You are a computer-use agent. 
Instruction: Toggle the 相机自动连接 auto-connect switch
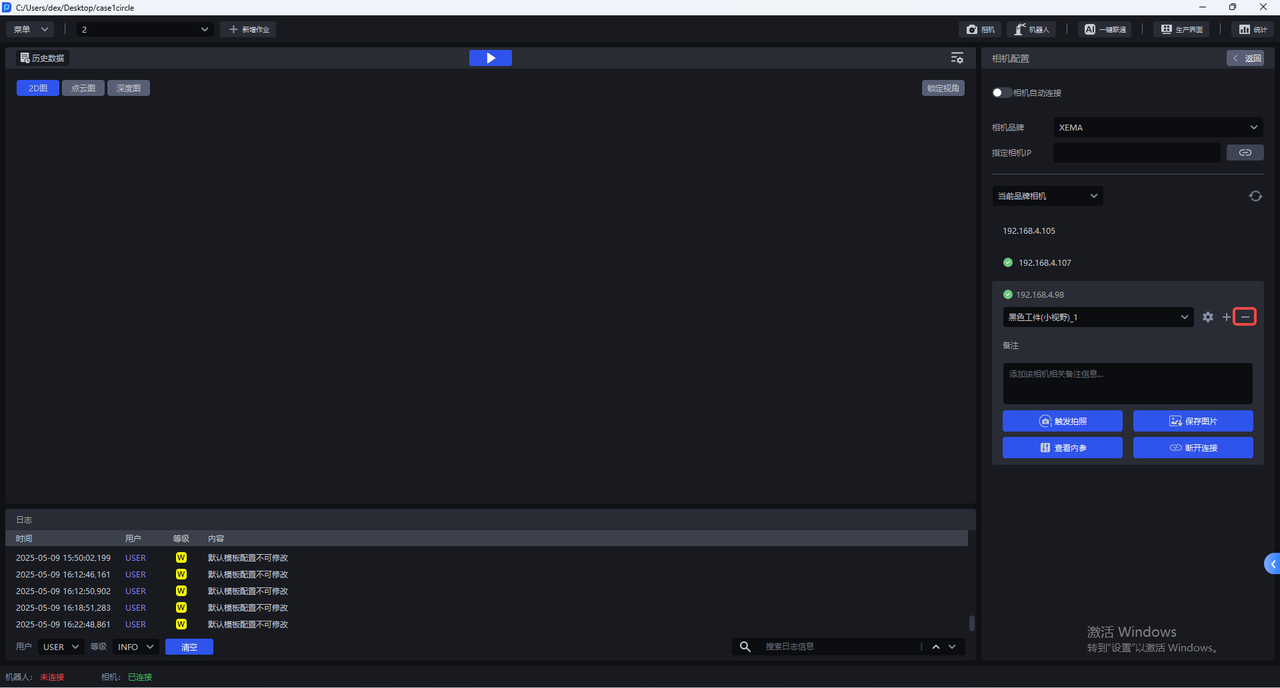(1001, 93)
